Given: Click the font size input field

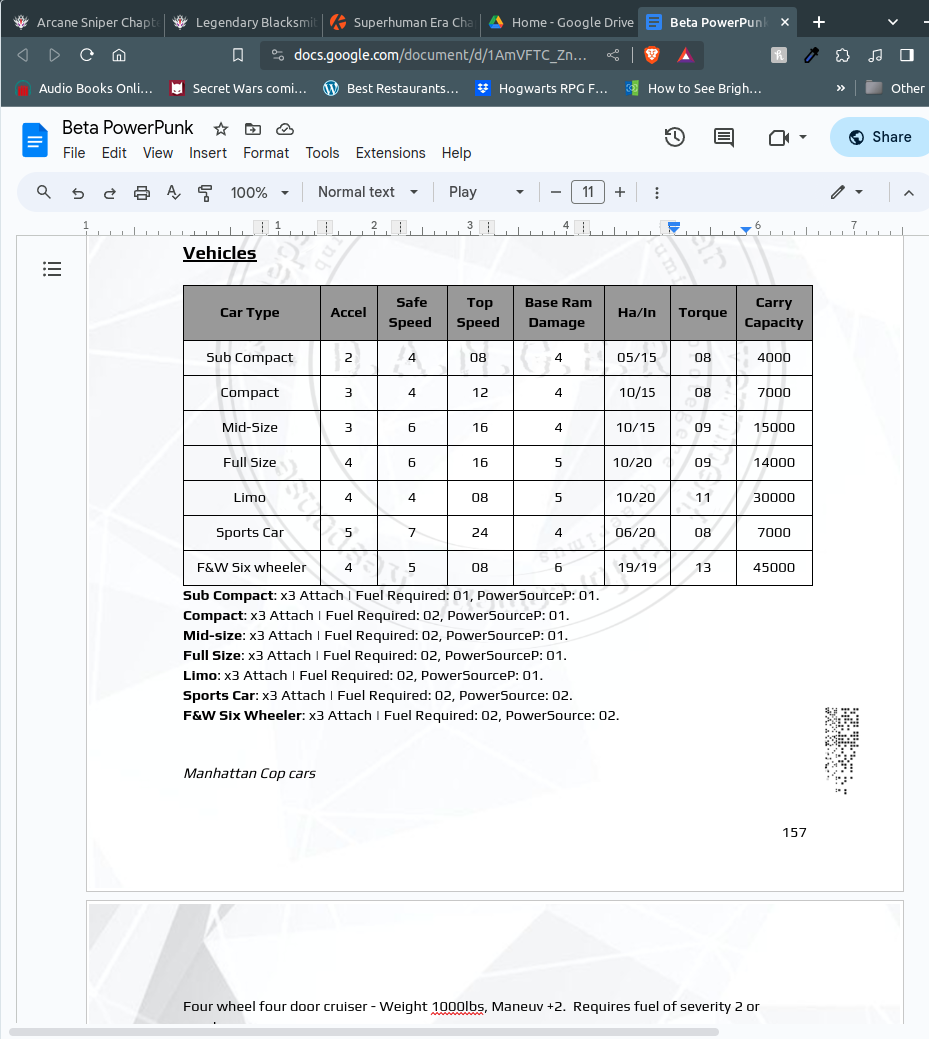Looking at the screenshot, I should [588, 192].
